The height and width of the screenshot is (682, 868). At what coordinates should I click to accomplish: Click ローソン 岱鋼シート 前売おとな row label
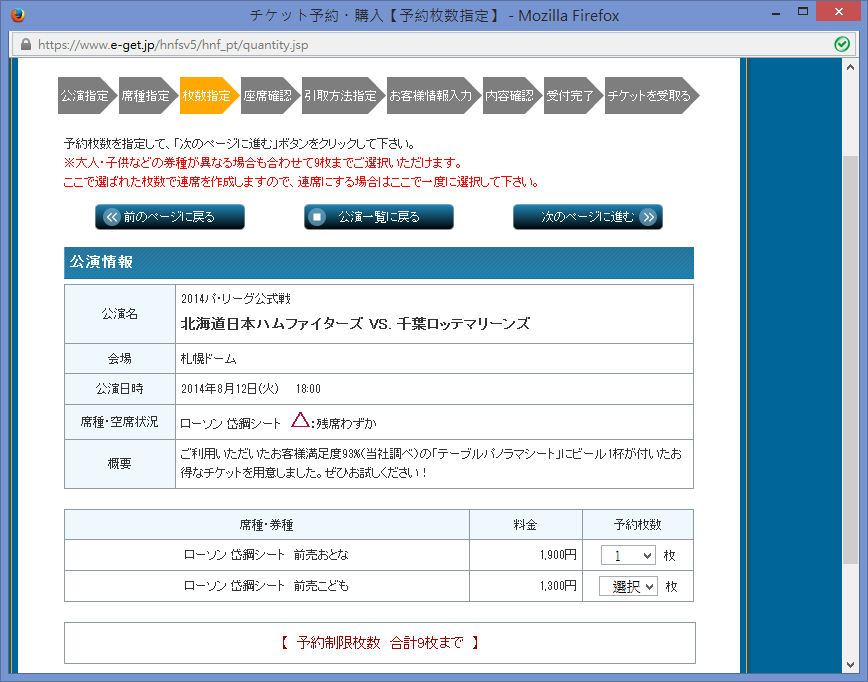point(266,555)
